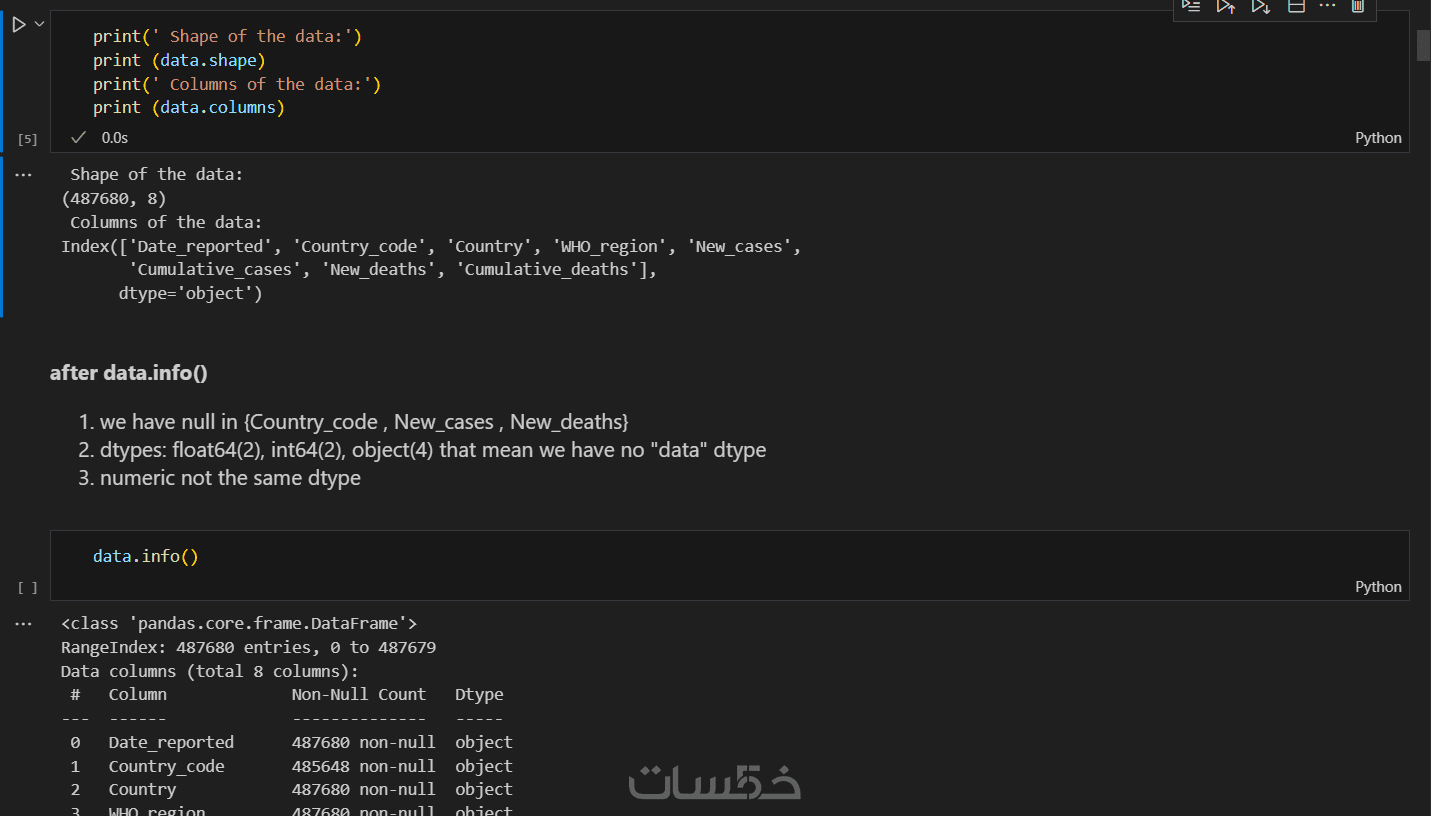Change language mode of the print cell
The height and width of the screenshot is (816, 1431).
pos(1378,138)
